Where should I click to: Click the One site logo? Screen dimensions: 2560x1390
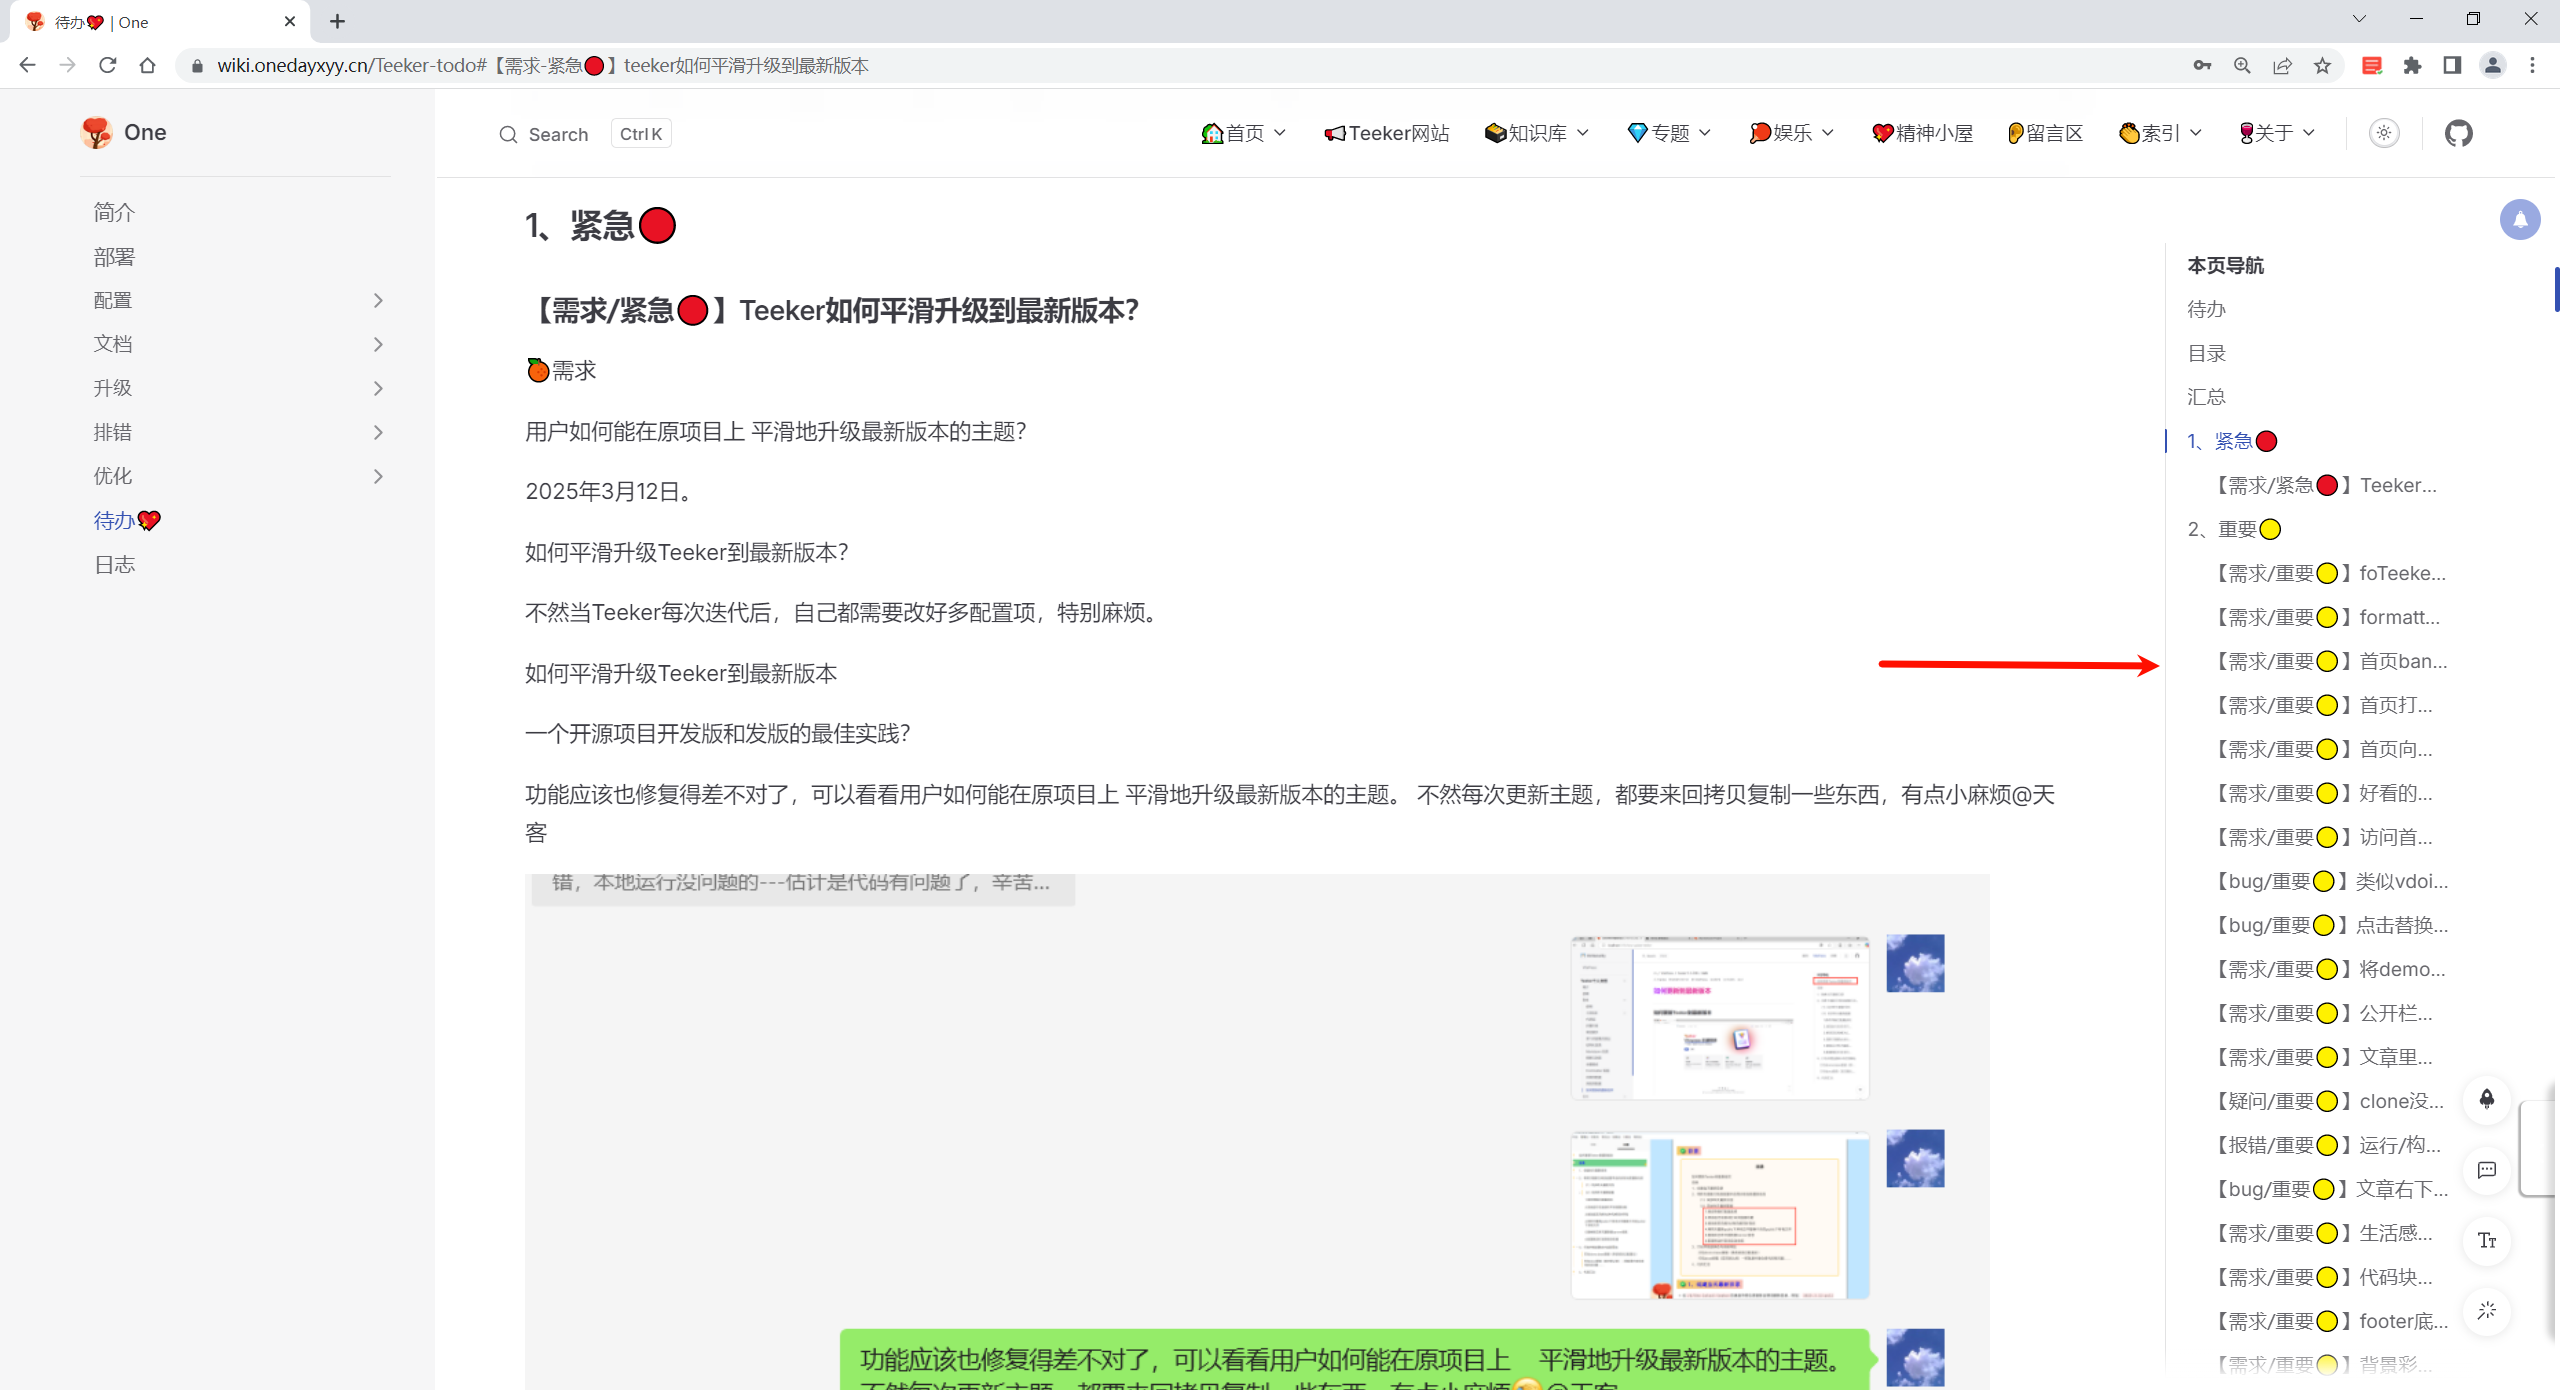124,133
